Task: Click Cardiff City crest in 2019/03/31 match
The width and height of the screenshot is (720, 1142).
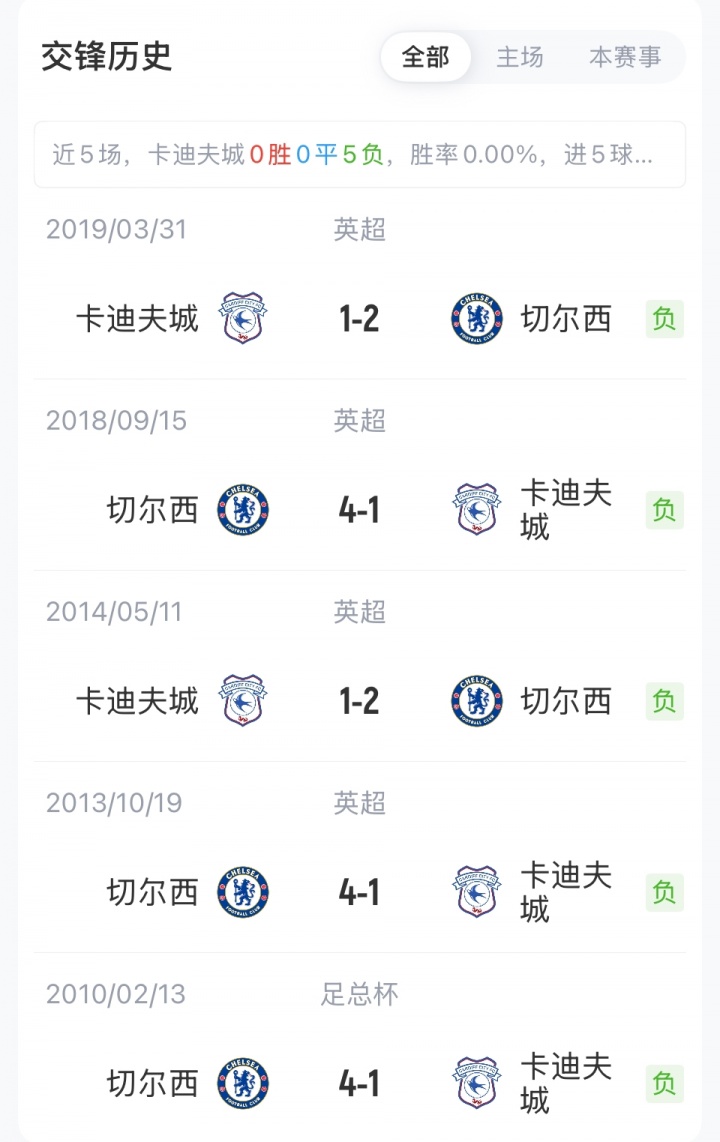Action: pyautogui.click(x=243, y=319)
